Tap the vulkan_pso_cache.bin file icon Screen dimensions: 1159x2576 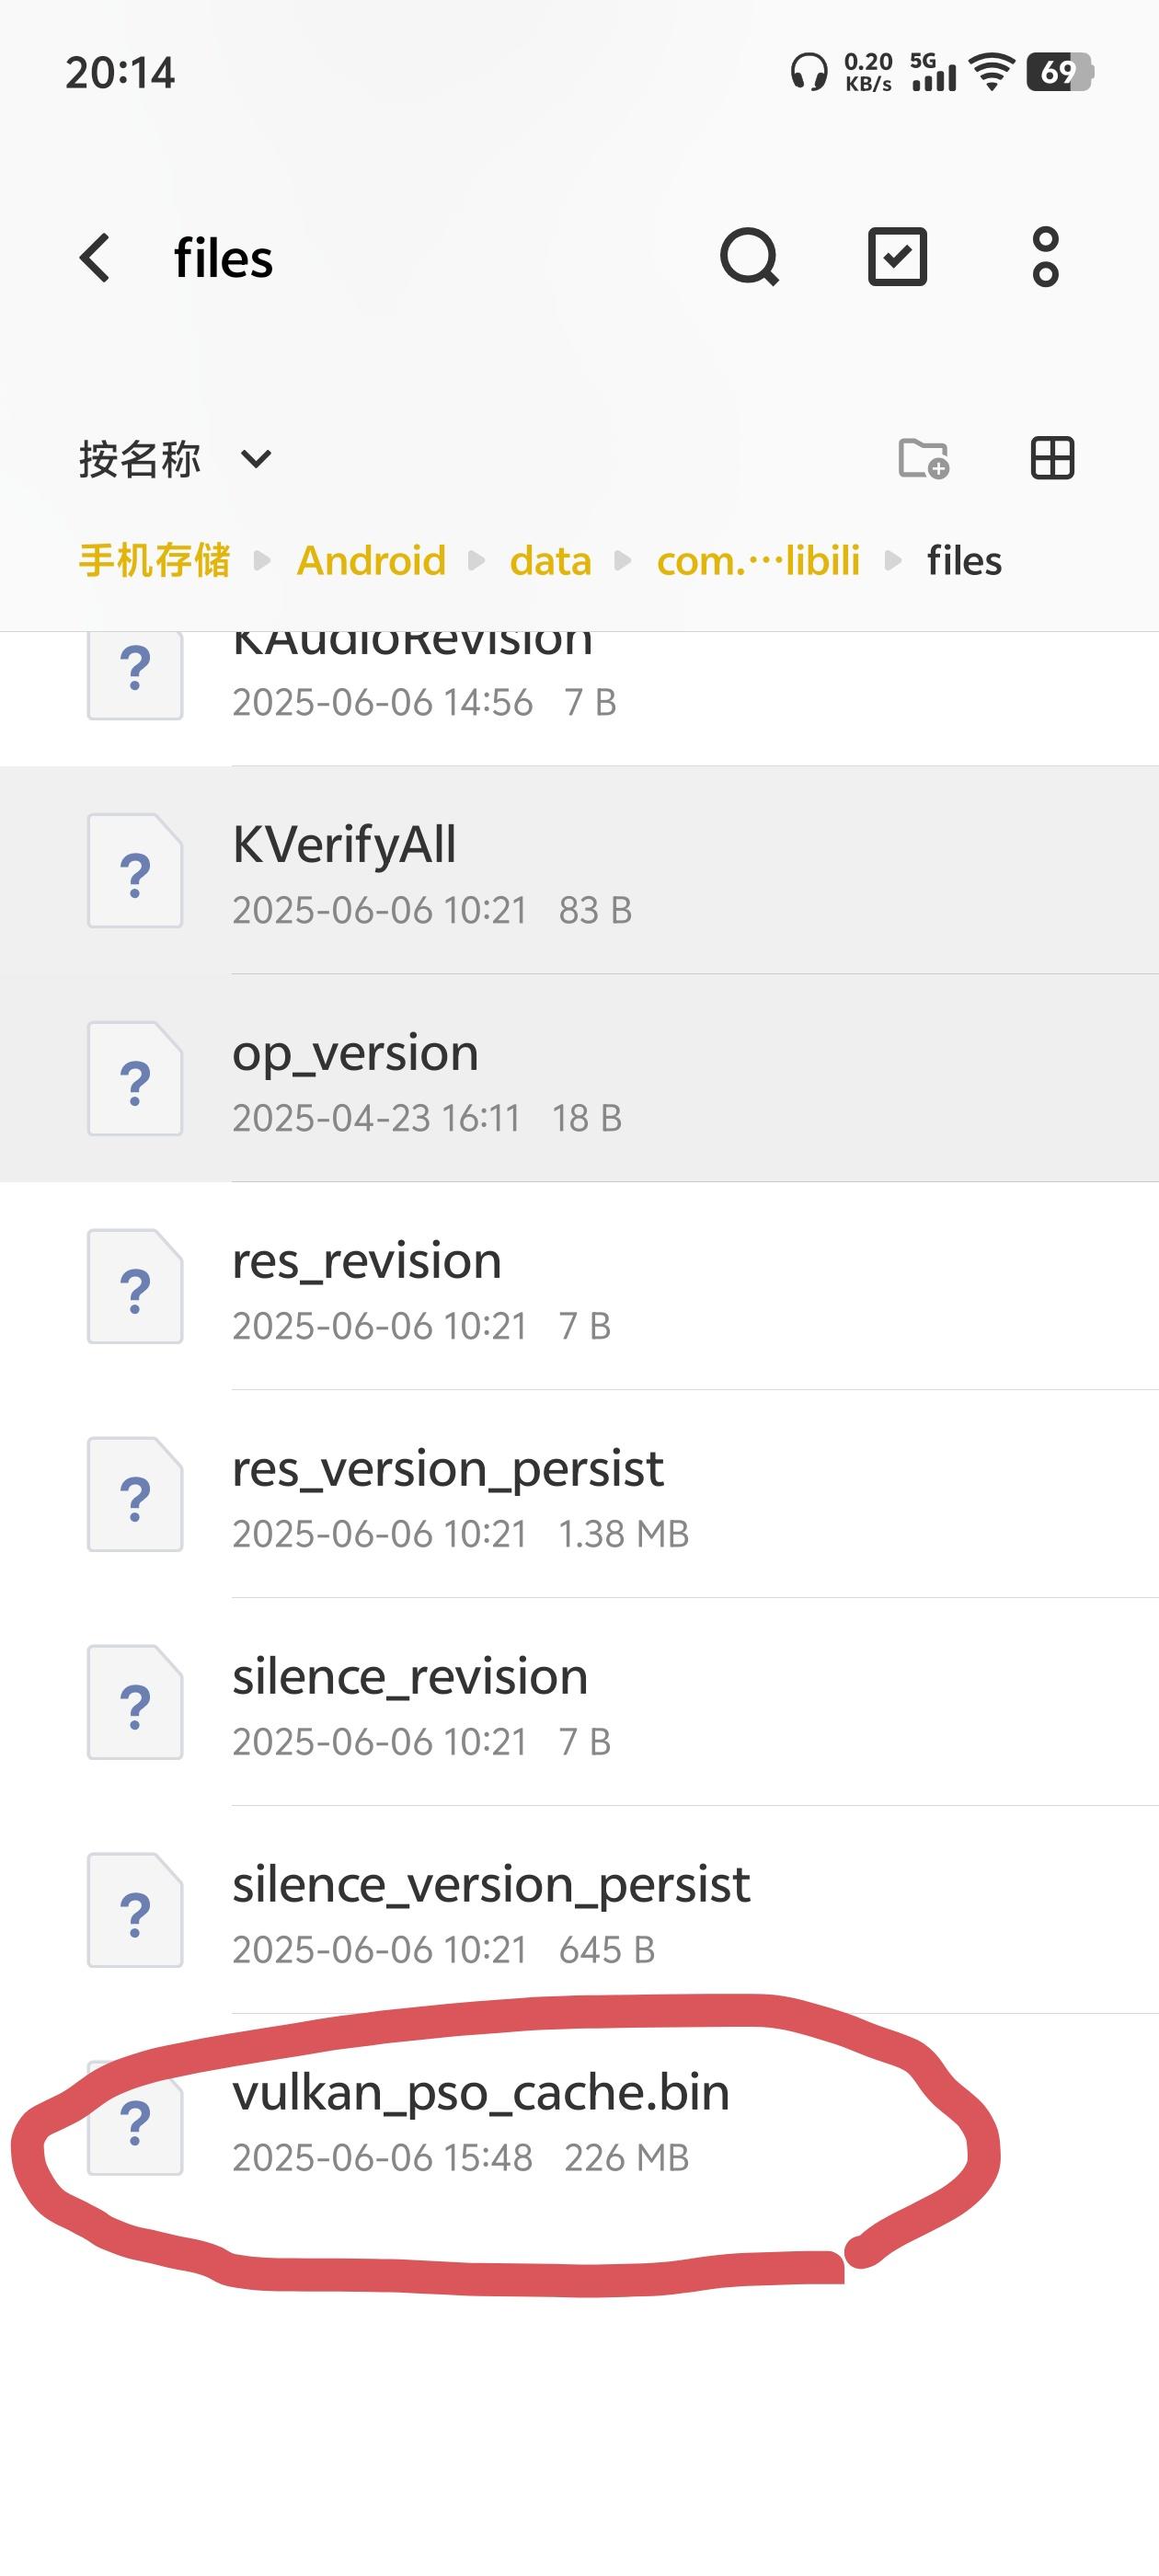[135, 2120]
